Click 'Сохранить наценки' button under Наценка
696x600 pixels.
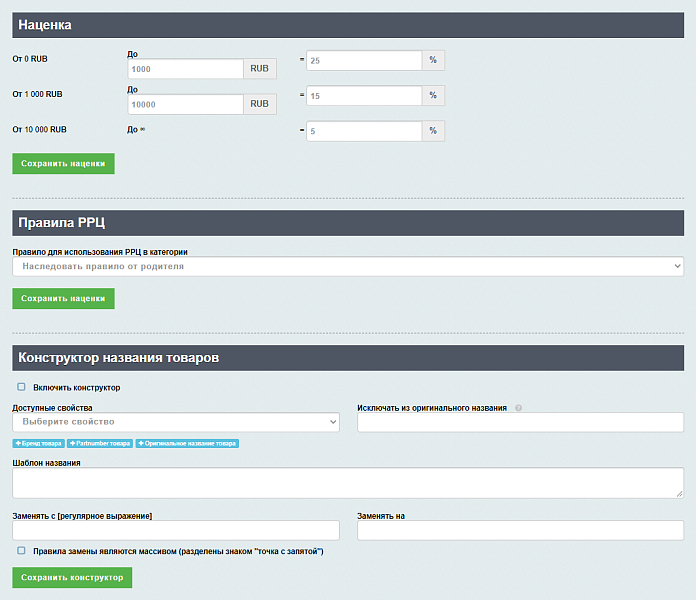[63, 163]
